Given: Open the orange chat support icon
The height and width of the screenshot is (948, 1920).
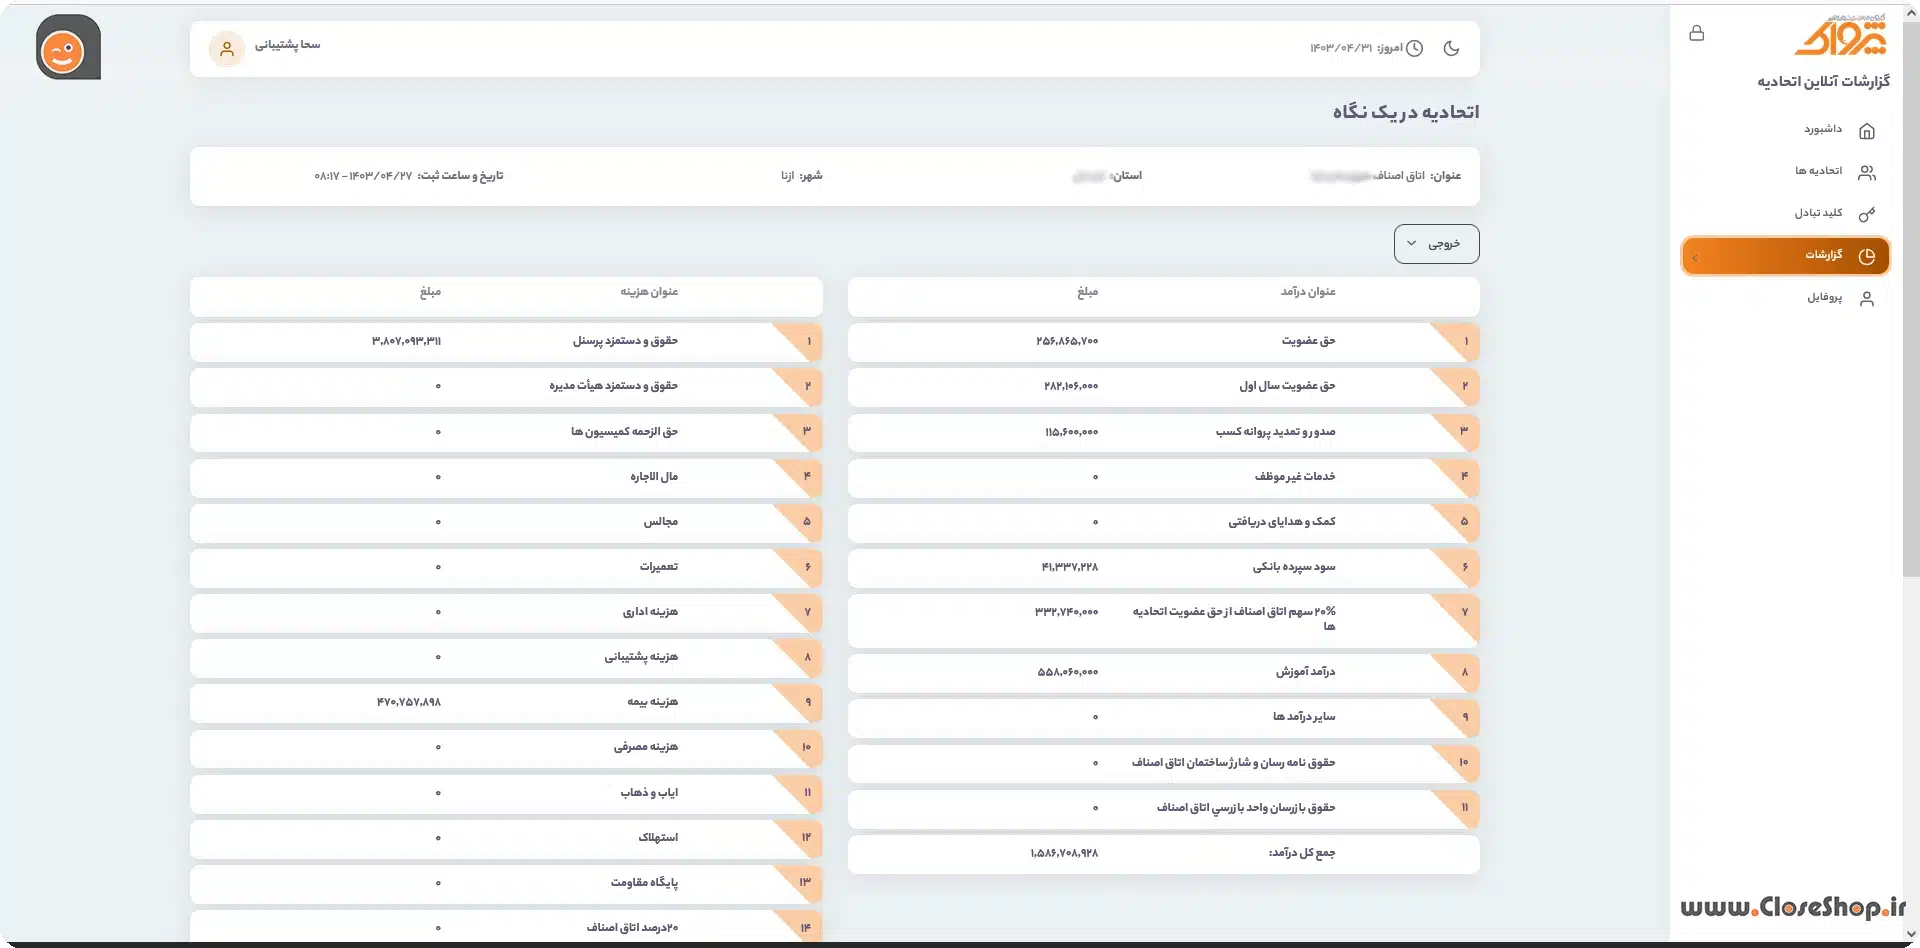Looking at the screenshot, I should (68, 47).
